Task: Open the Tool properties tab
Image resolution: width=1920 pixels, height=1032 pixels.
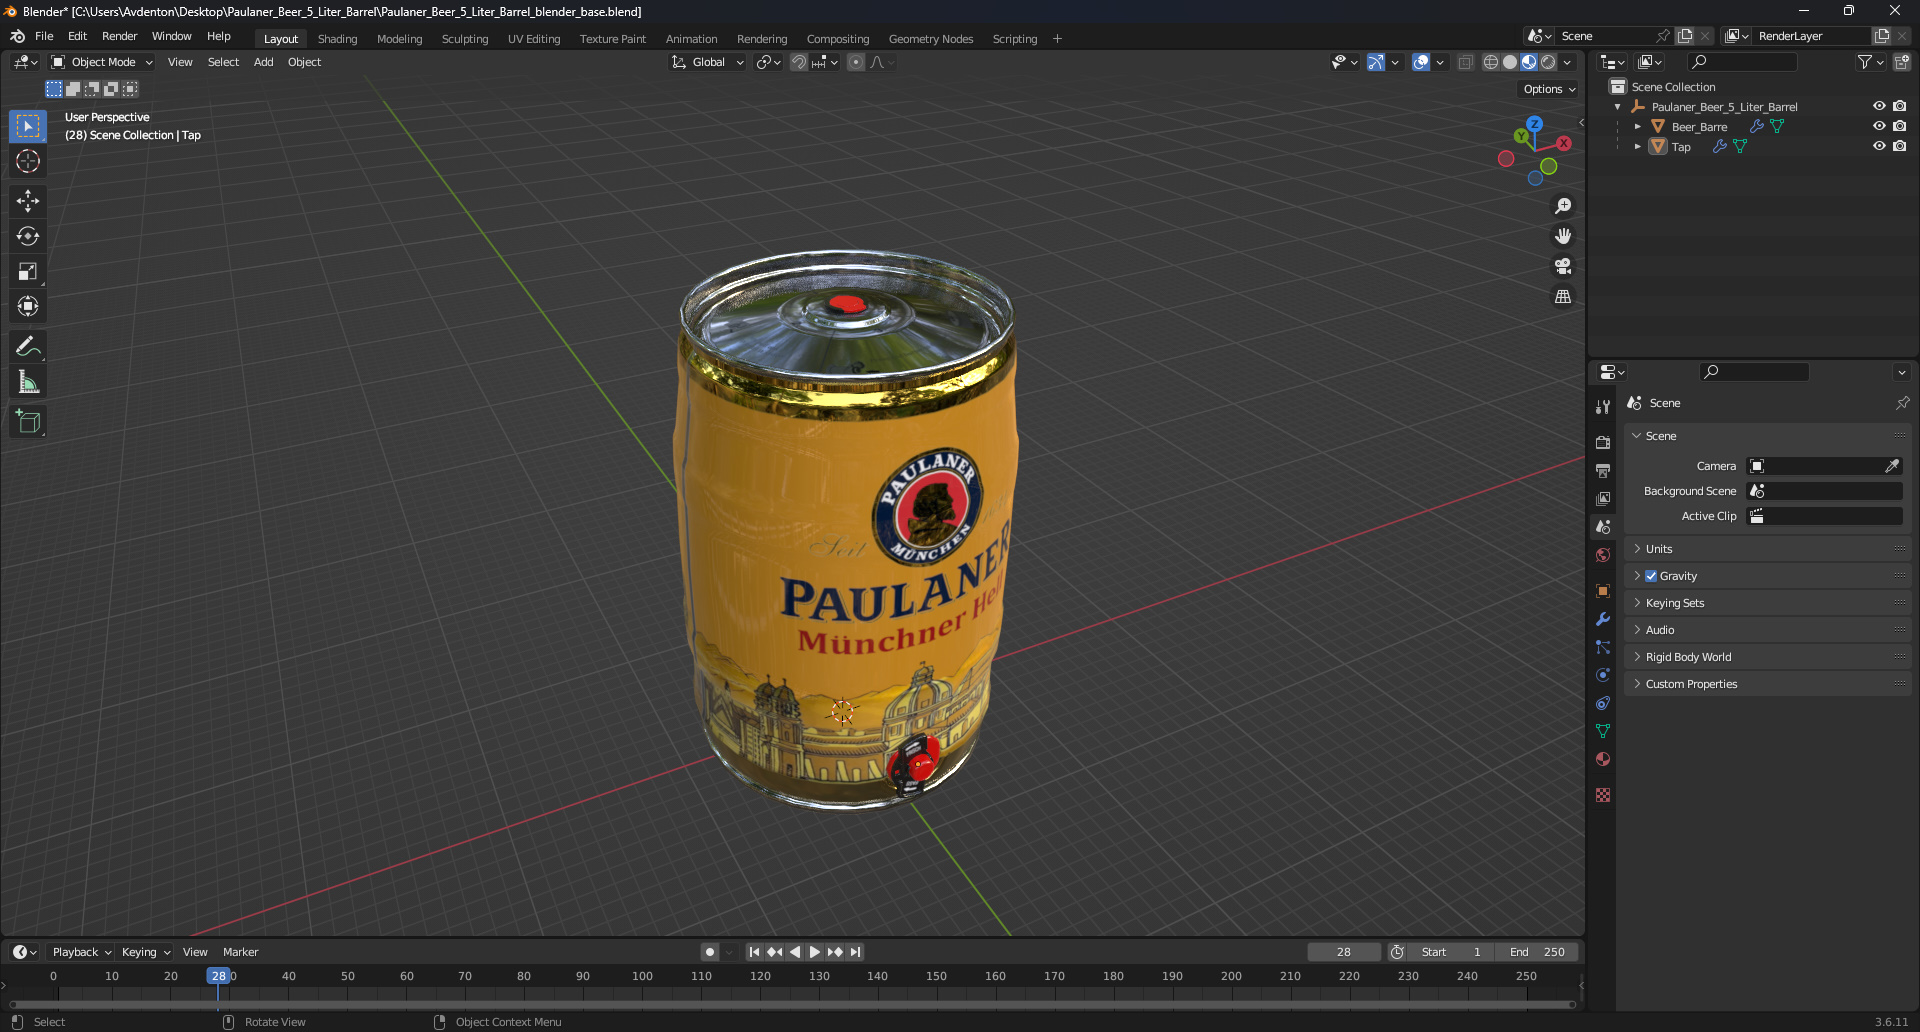Action: pos(1603,406)
